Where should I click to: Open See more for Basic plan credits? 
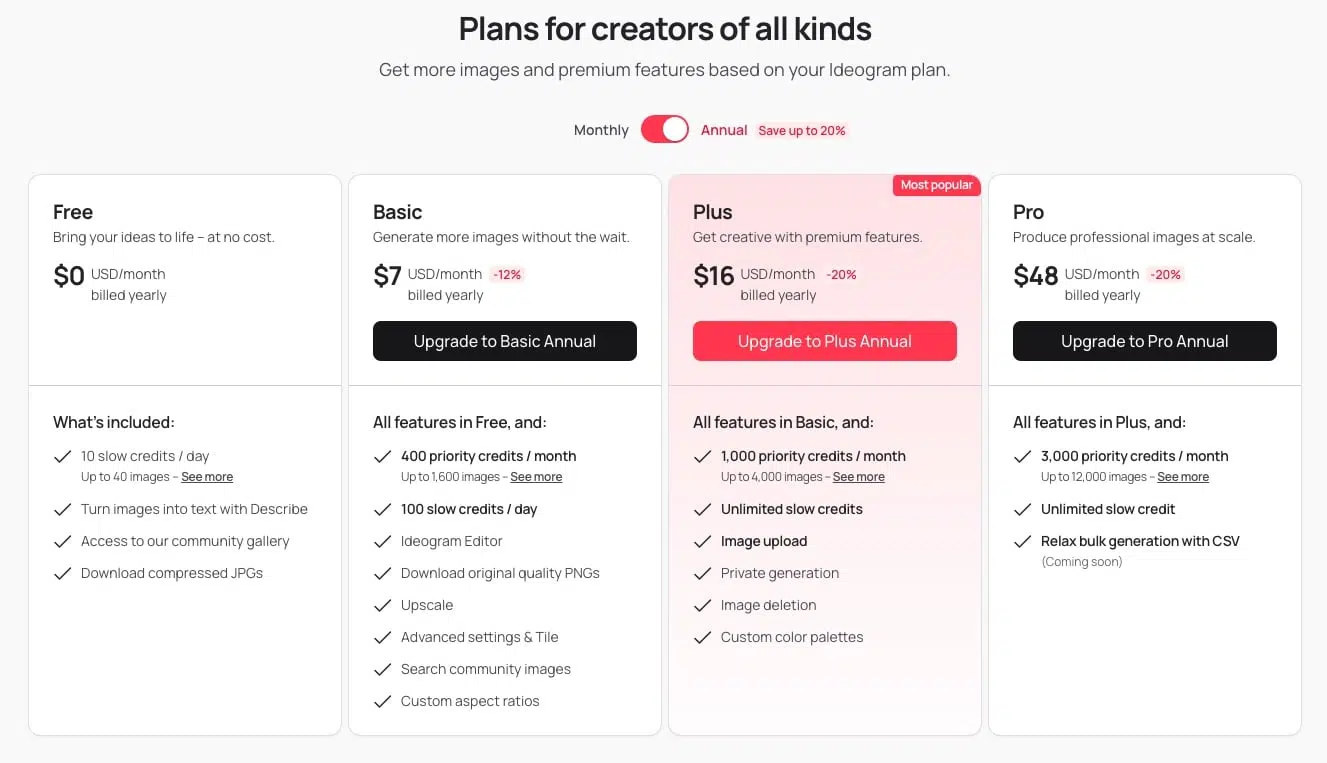point(536,477)
